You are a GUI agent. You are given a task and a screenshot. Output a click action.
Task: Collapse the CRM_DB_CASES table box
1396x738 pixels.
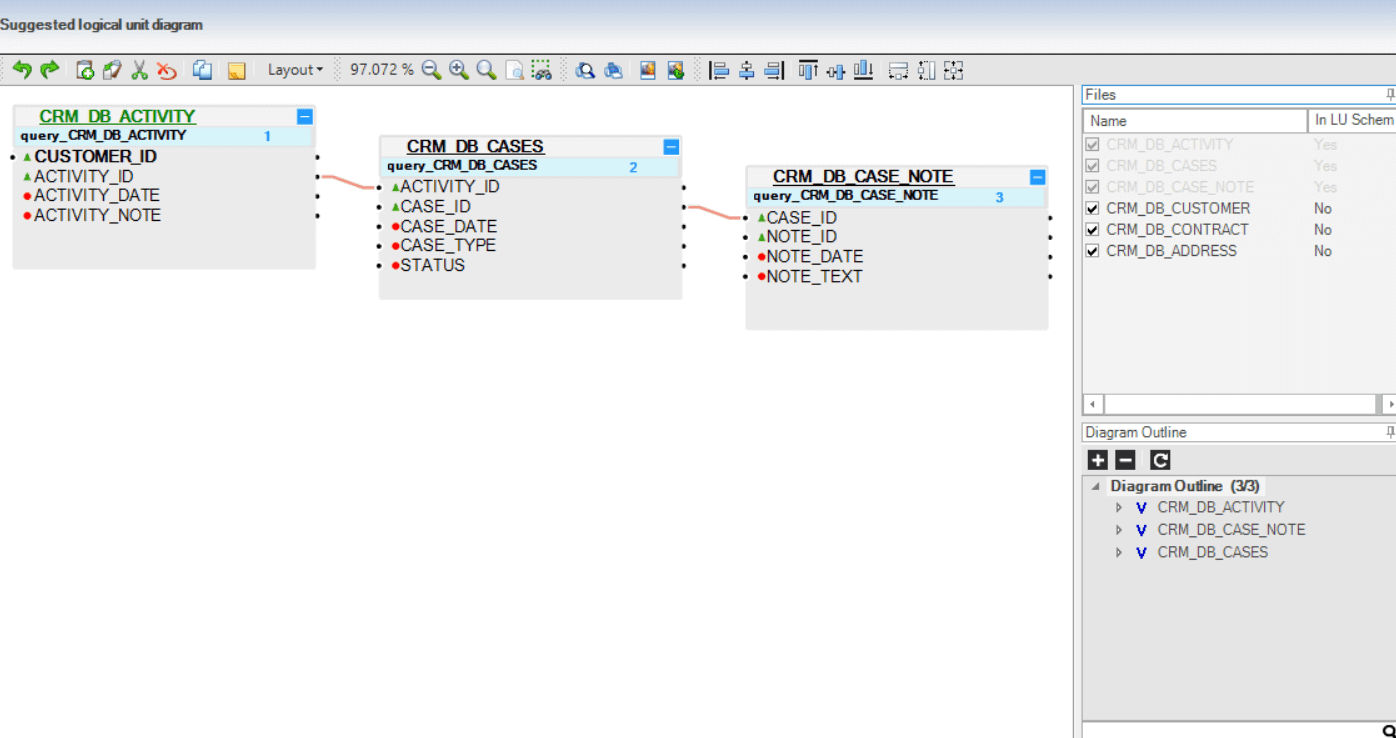click(671, 147)
